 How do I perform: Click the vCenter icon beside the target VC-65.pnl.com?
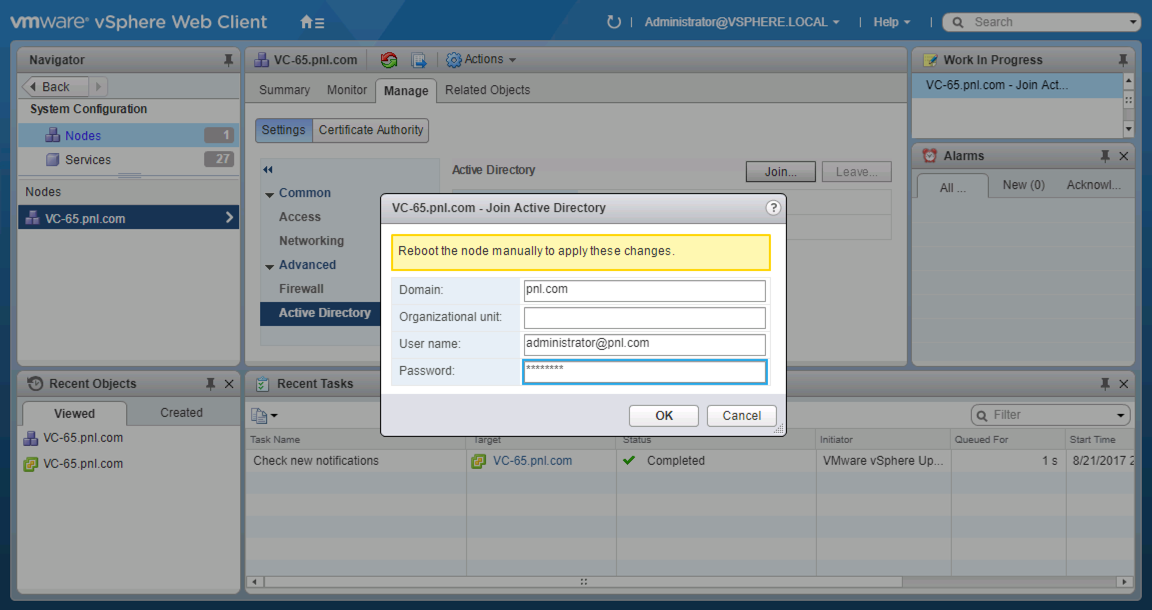478,461
